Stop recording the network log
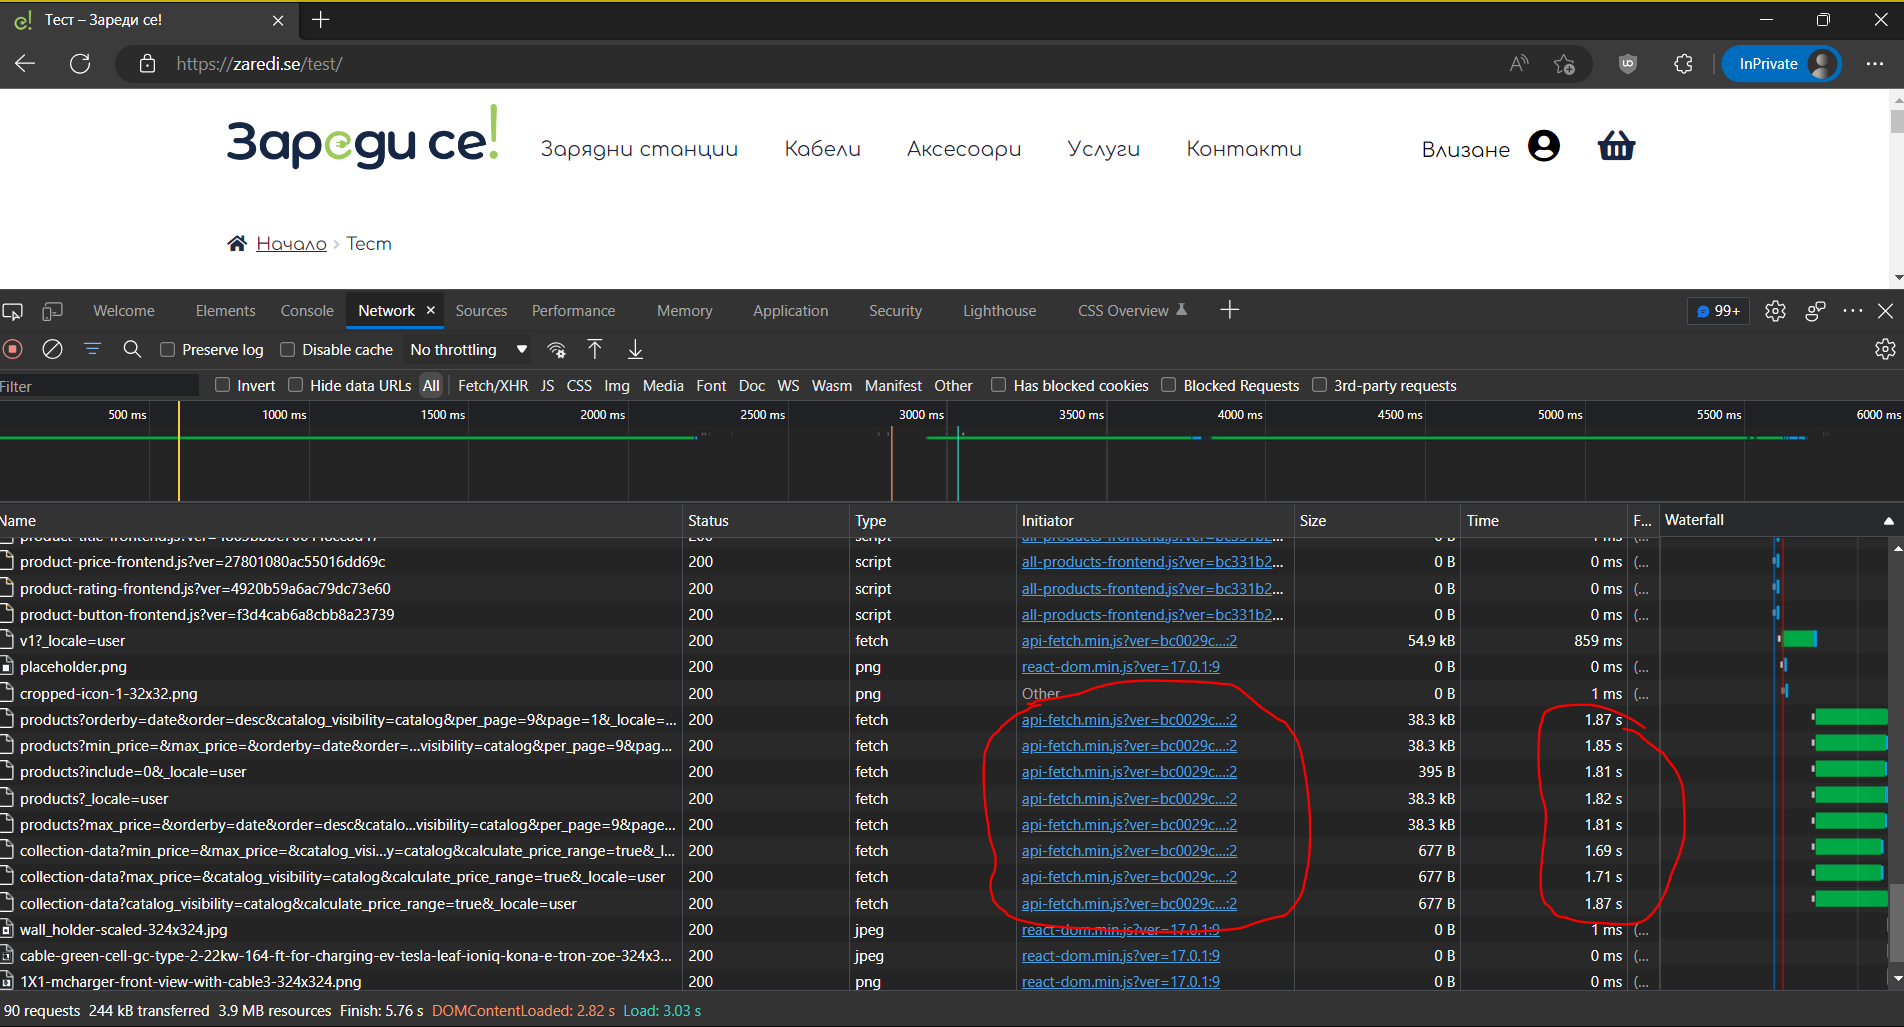1904x1027 pixels. (12, 349)
